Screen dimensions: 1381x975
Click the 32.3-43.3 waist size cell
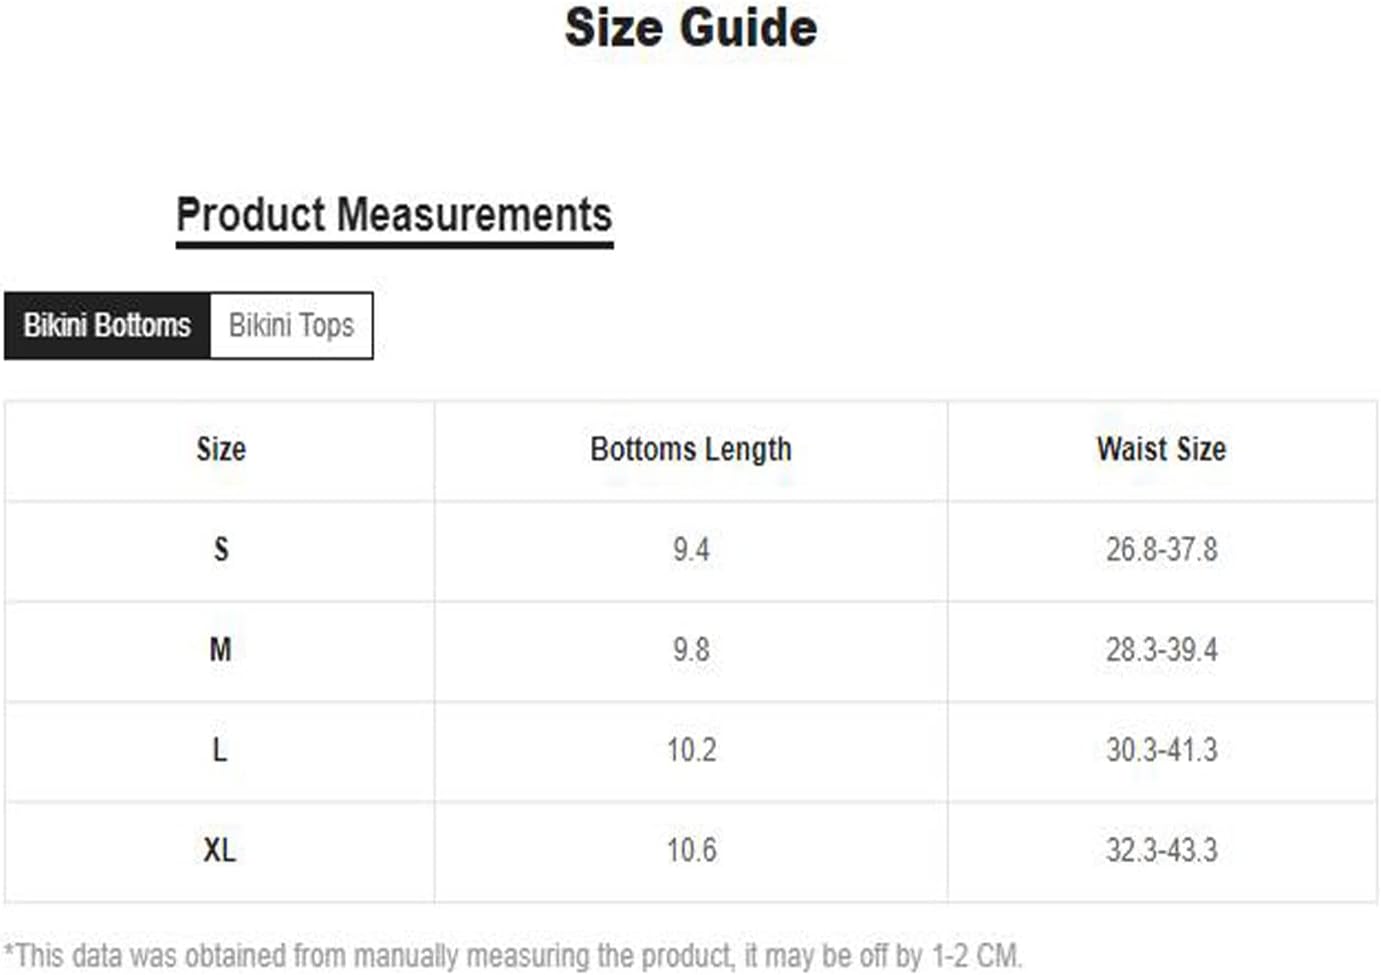click(1162, 851)
